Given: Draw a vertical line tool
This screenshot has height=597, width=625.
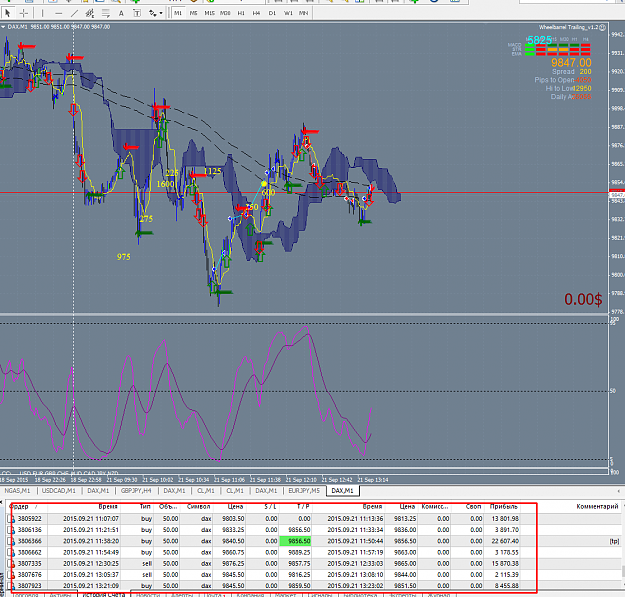Looking at the screenshot, I should click(x=42, y=13).
